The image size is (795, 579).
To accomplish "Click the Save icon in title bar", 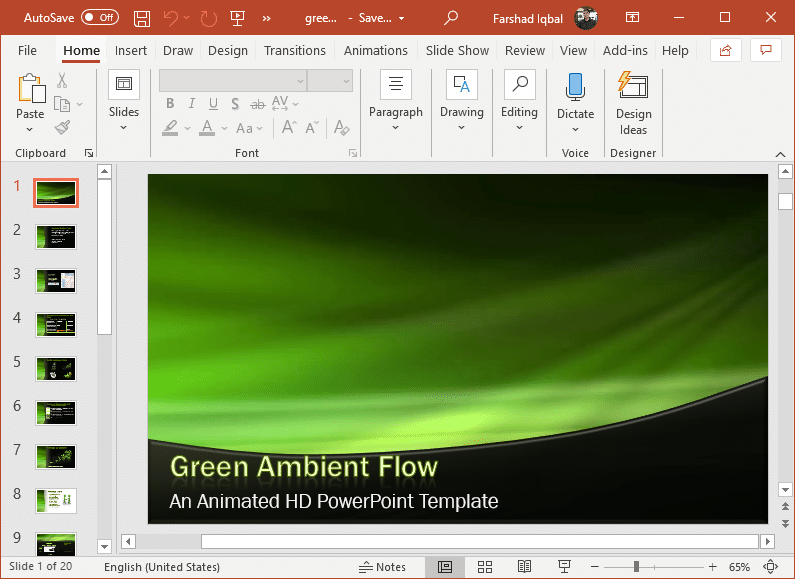I will 142,18.
